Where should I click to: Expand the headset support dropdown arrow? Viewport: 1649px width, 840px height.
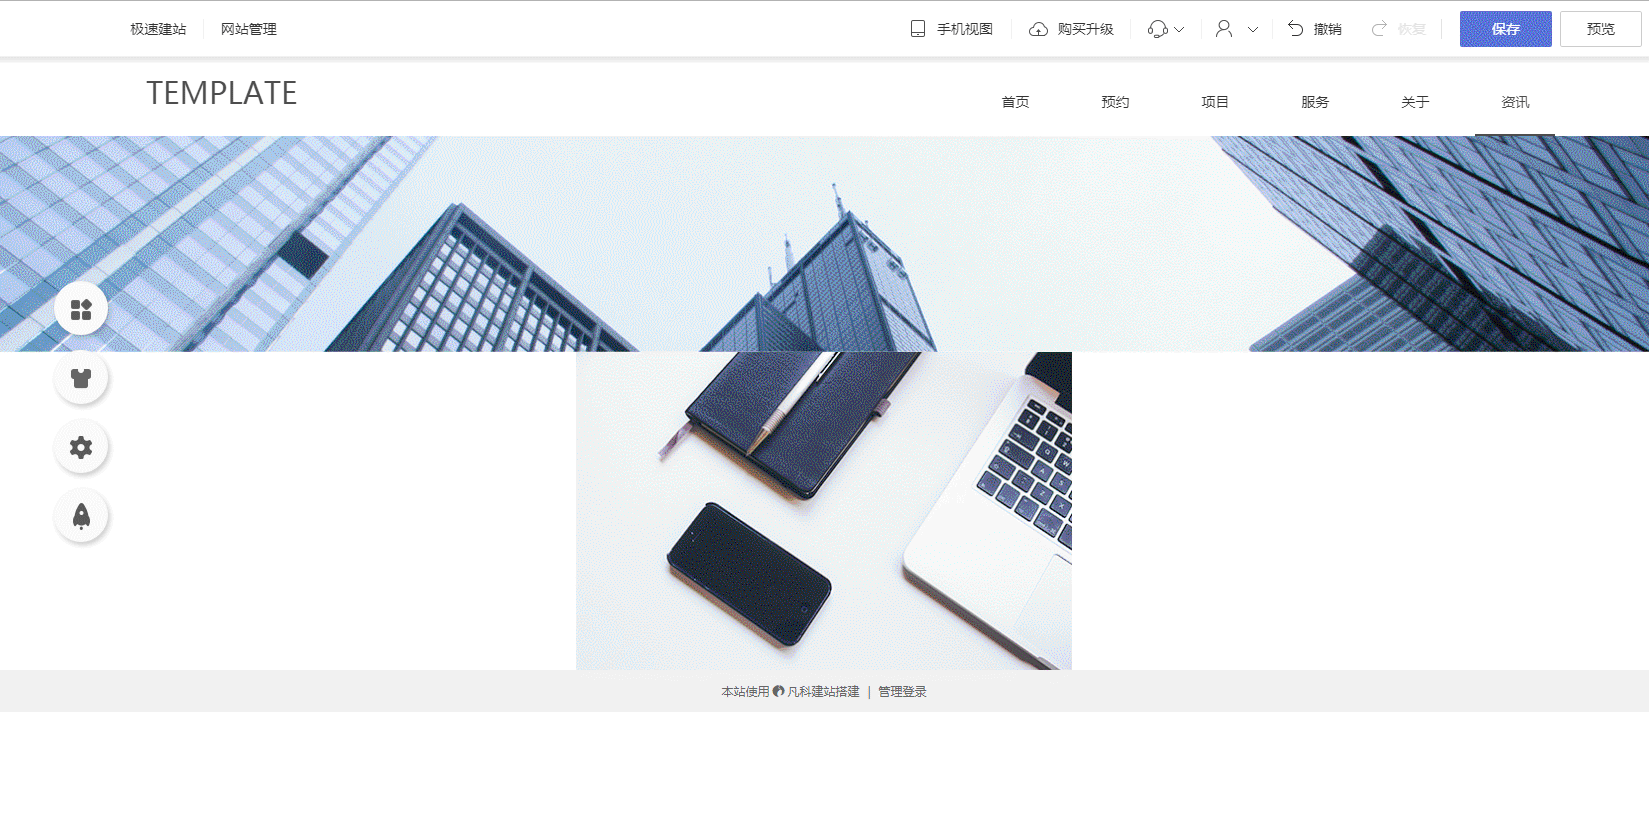point(1179,30)
